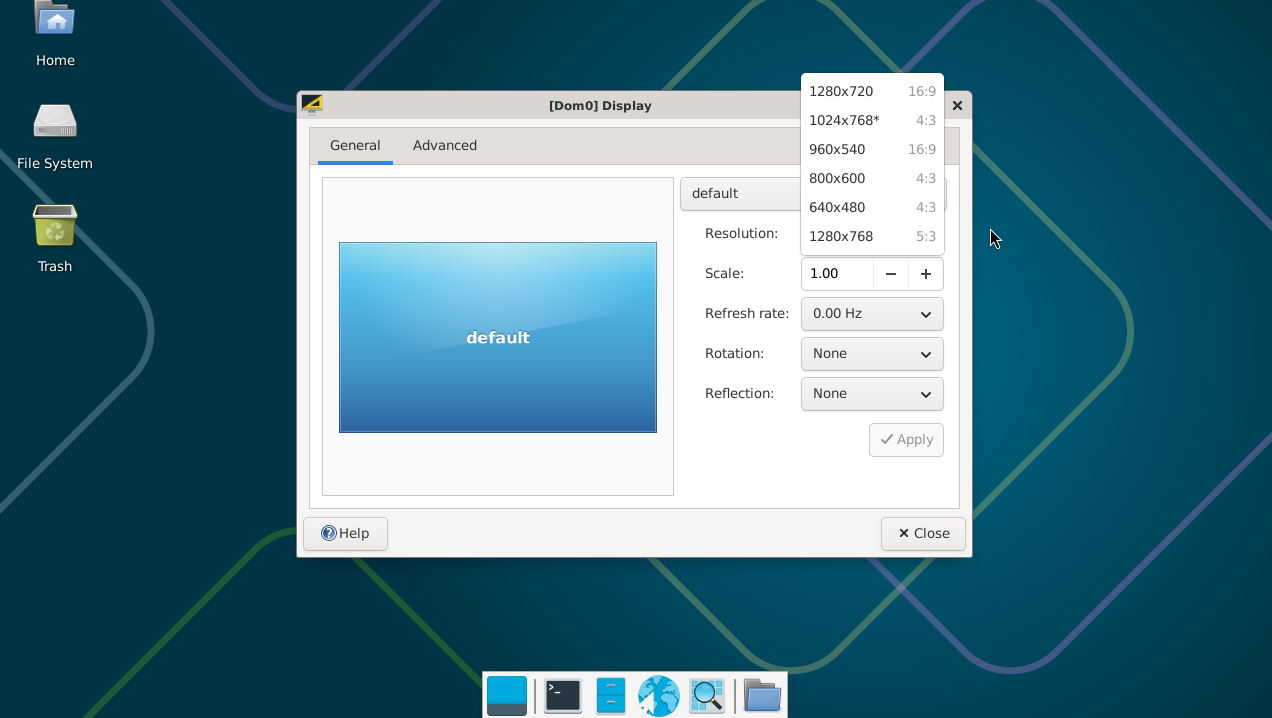Open the File System desktop icon
The image size is (1272, 718).
[55, 122]
